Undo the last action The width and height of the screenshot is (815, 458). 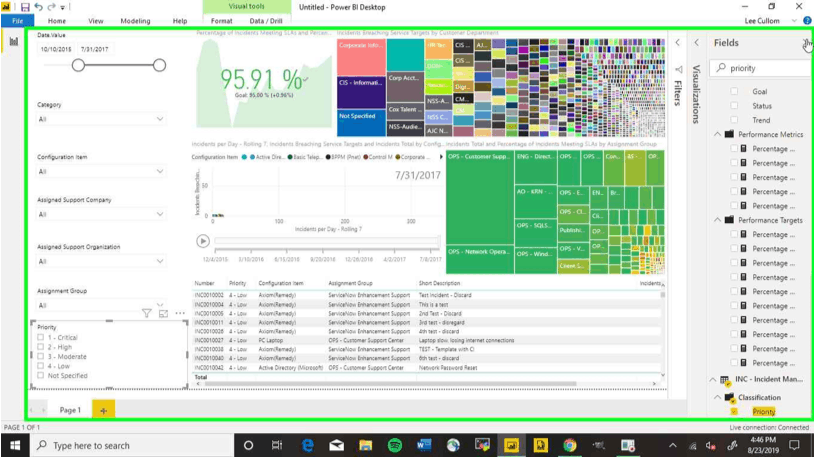pyautogui.click(x=38, y=7)
